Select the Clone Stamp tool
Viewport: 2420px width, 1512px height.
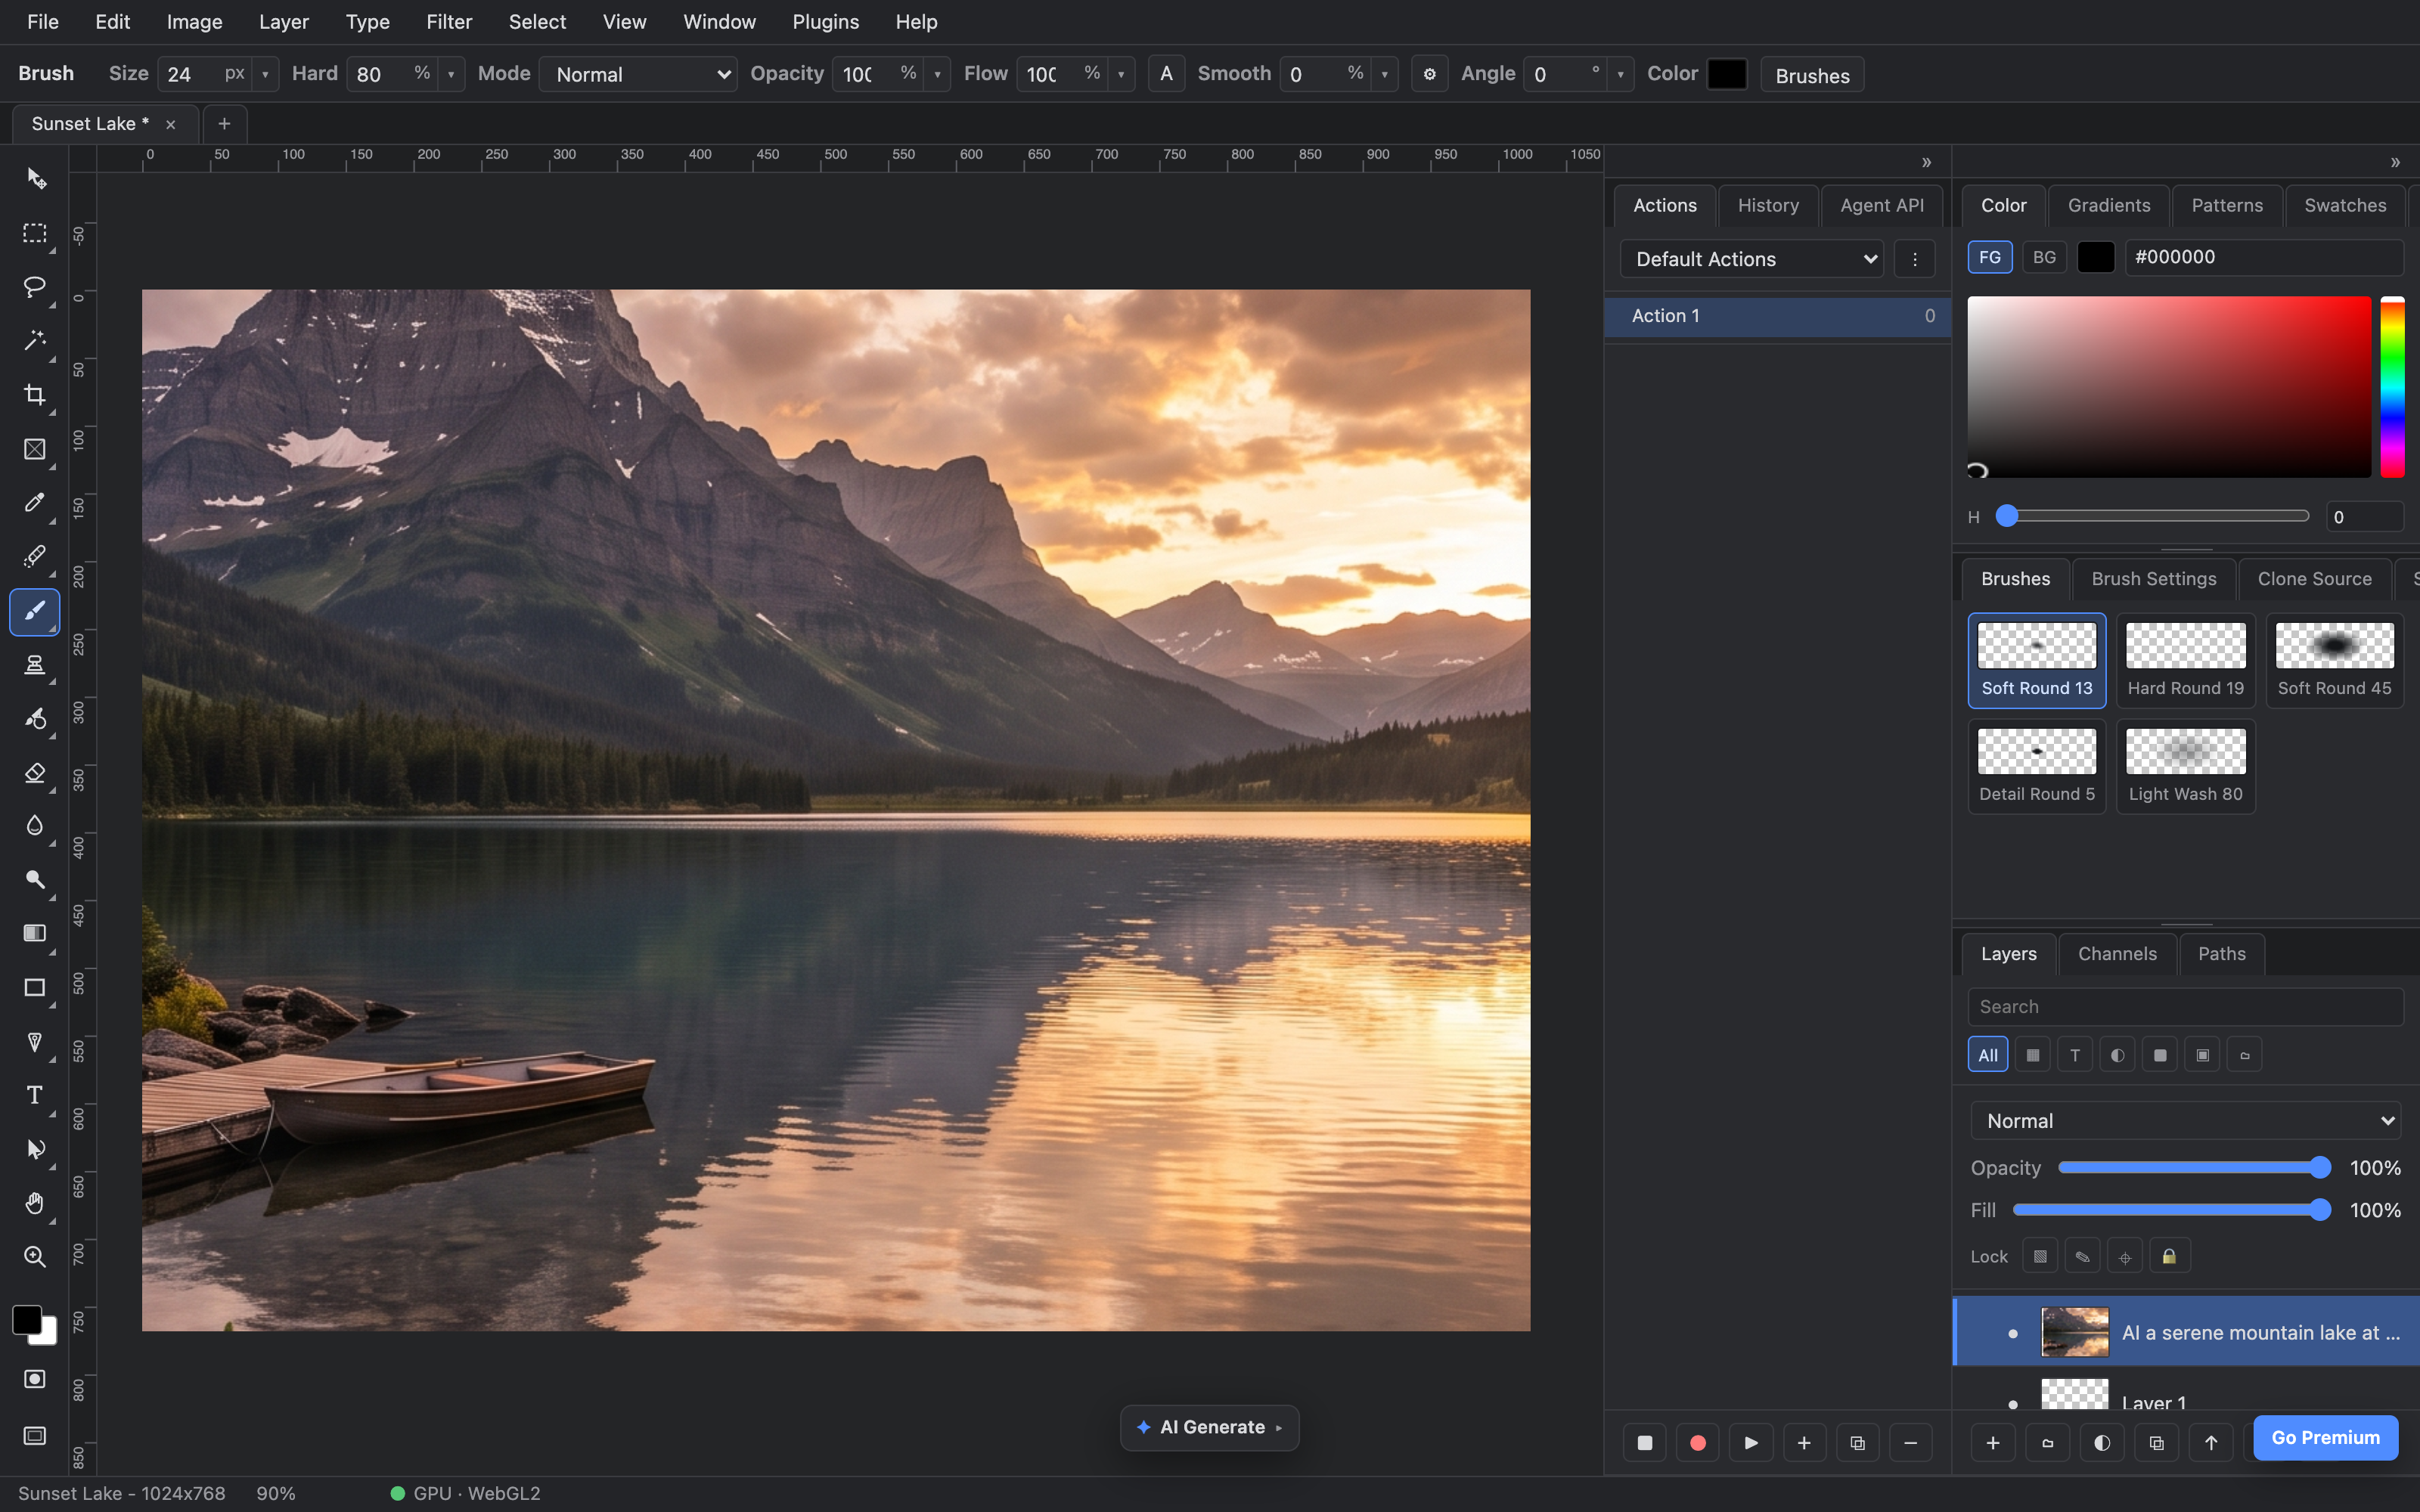[35, 665]
